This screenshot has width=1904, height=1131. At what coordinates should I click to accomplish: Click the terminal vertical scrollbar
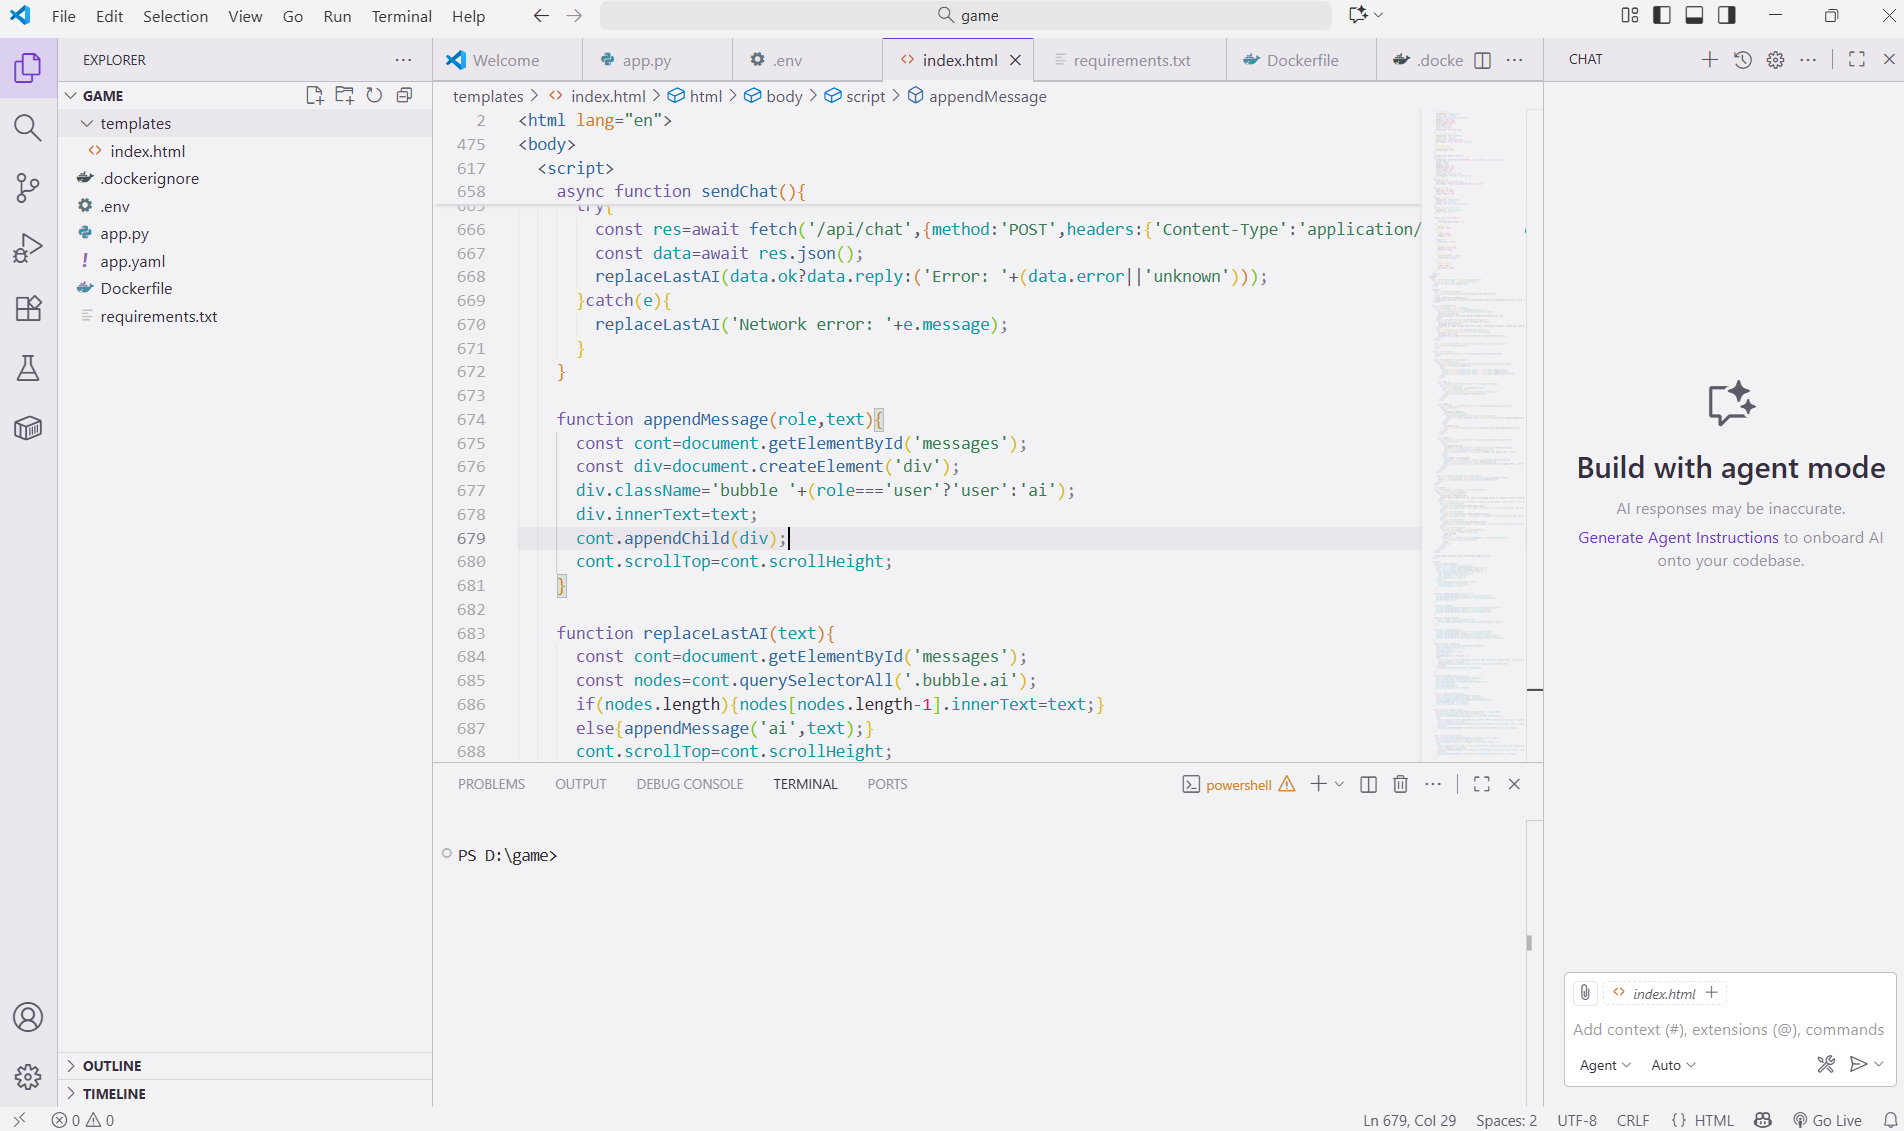(1529, 942)
